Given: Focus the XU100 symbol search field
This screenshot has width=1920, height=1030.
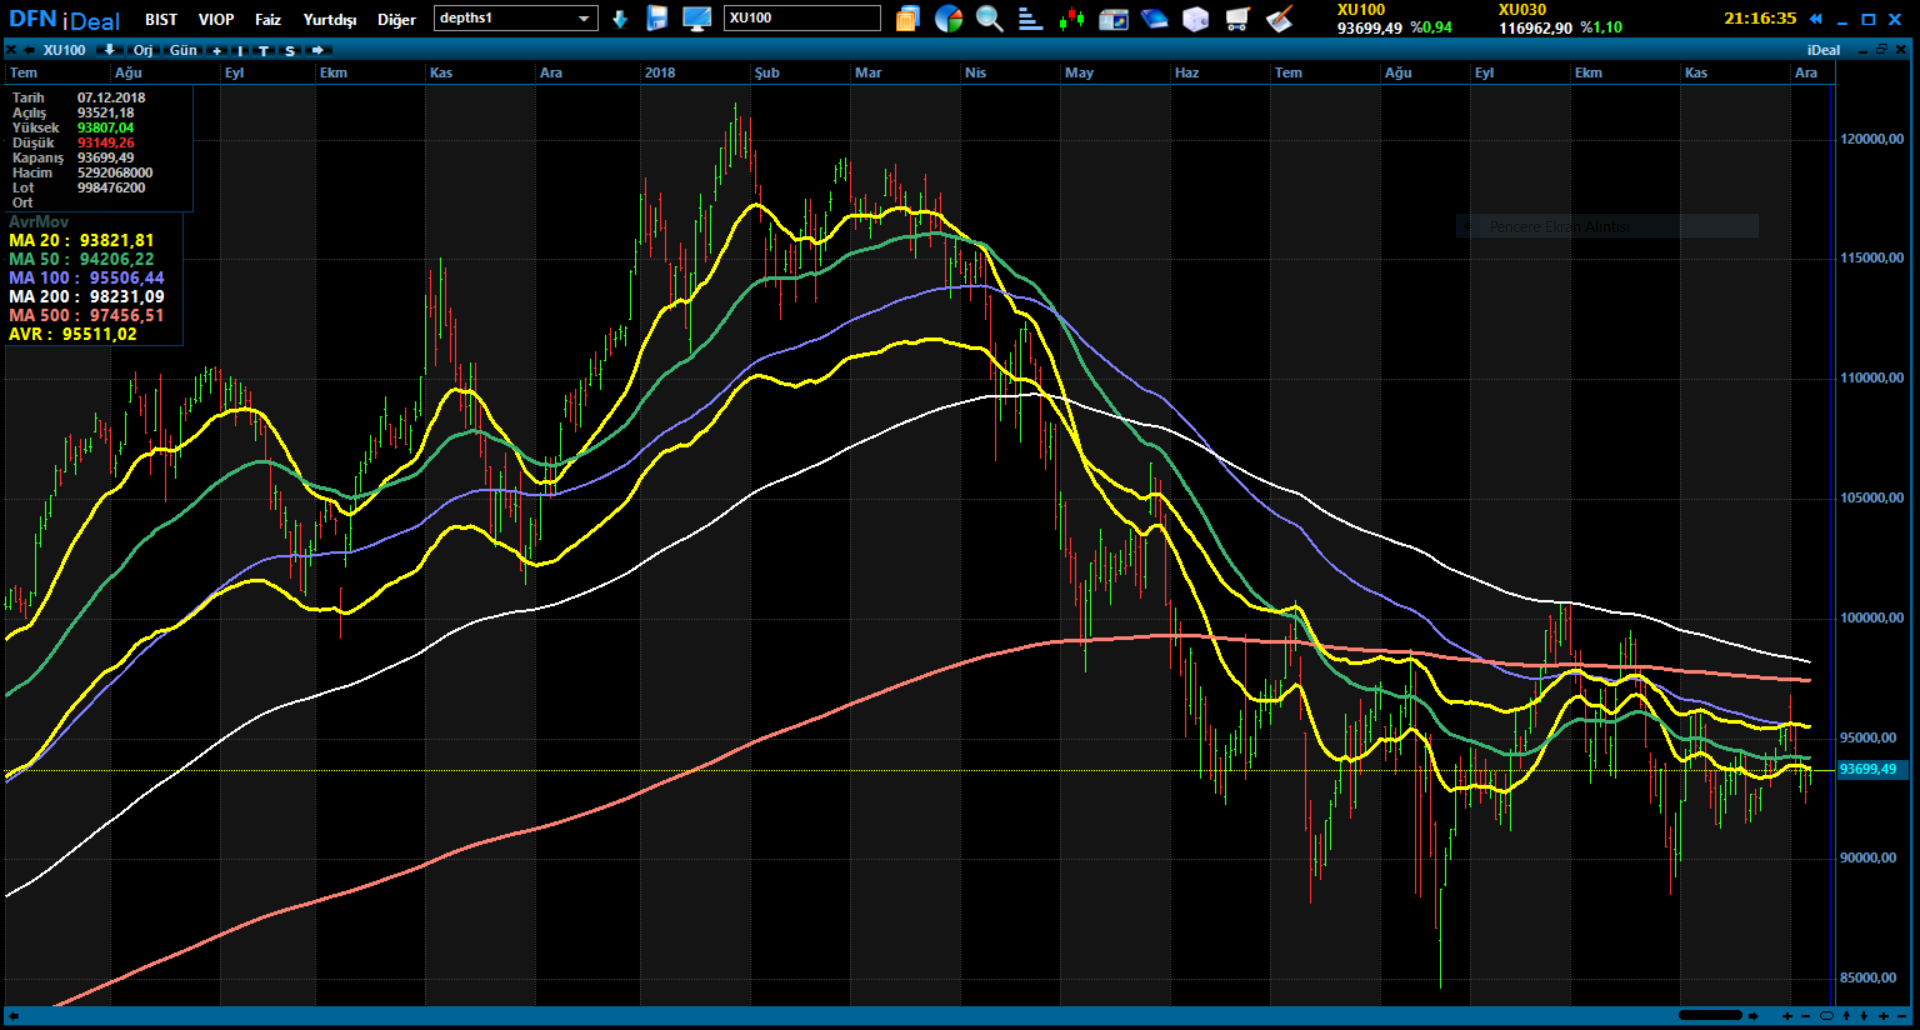Looking at the screenshot, I should tap(802, 18).
